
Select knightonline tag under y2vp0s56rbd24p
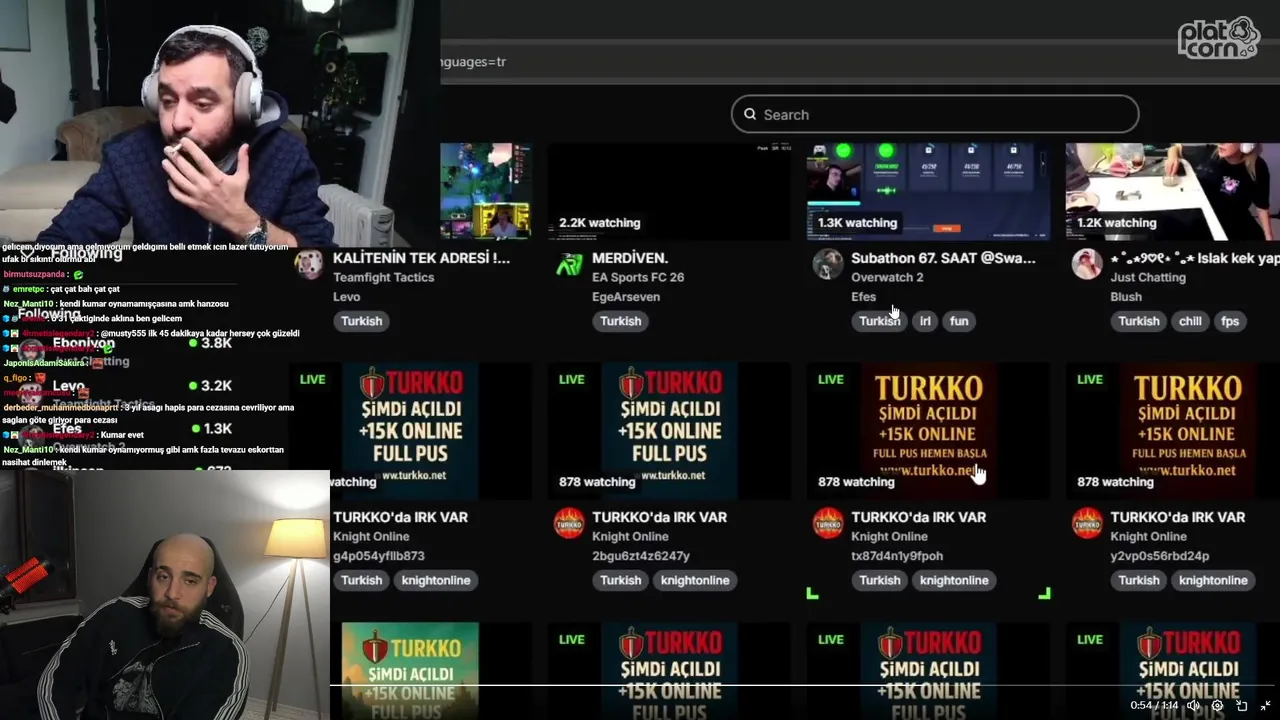(x=1213, y=580)
